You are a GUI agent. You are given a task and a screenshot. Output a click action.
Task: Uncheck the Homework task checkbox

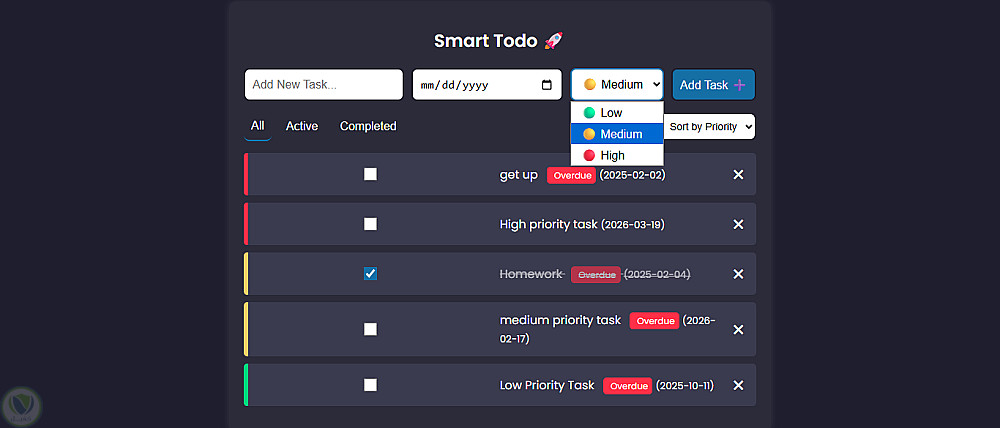pos(370,273)
